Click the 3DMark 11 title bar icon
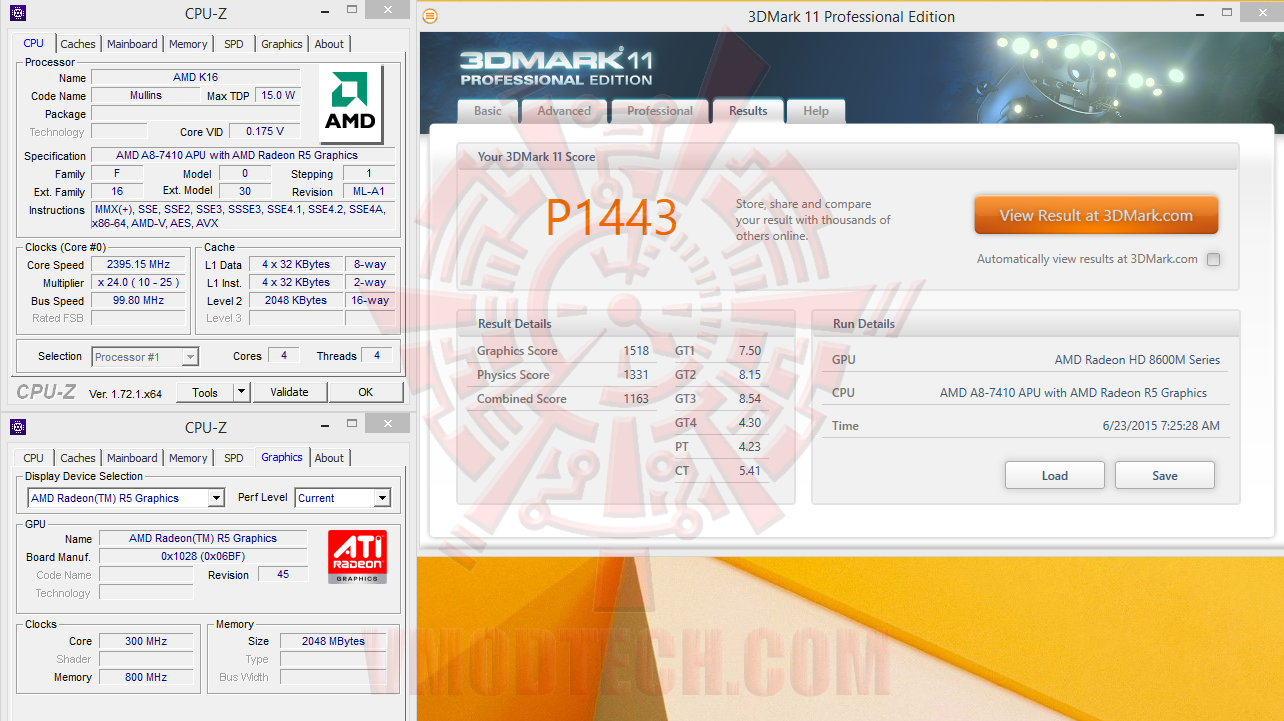1284x721 pixels. click(430, 16)
